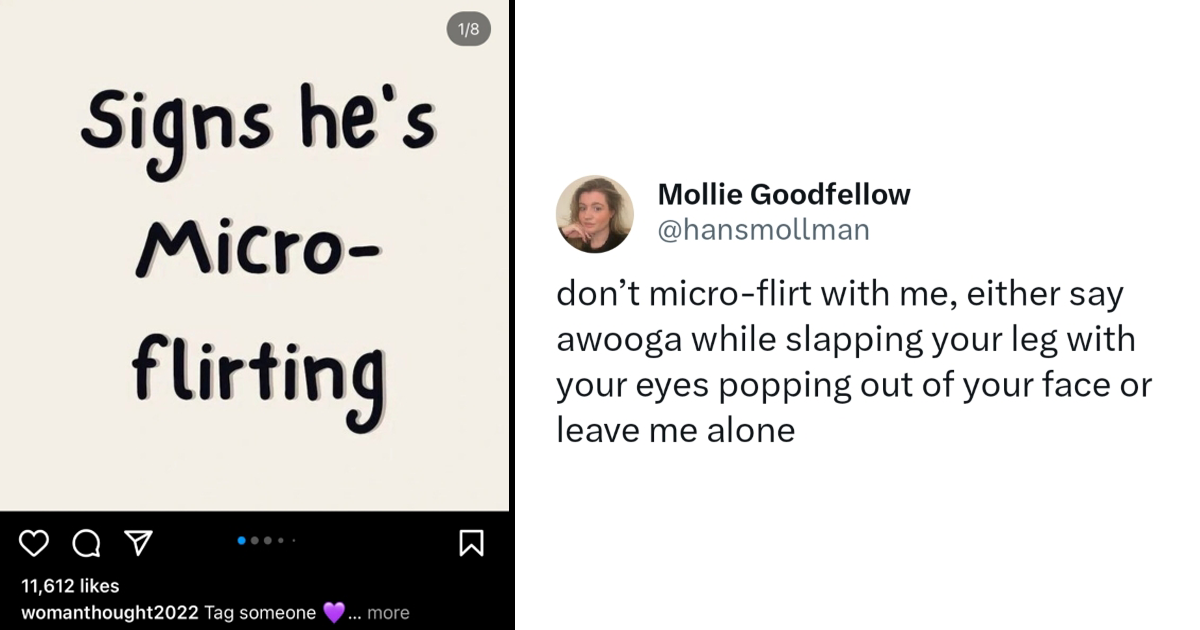1200x630 pixels.
Task: Share the post with the paper plane icon
Action: [x=138, y=542]
